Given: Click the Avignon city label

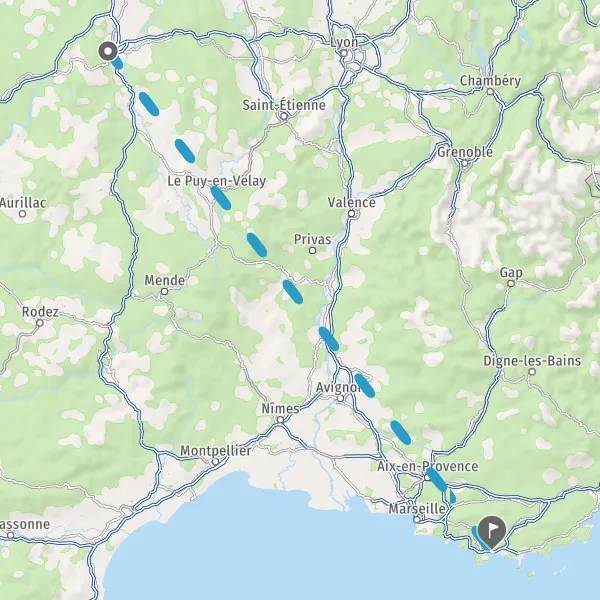Looking at the screenshot, I should click(339, 388).
